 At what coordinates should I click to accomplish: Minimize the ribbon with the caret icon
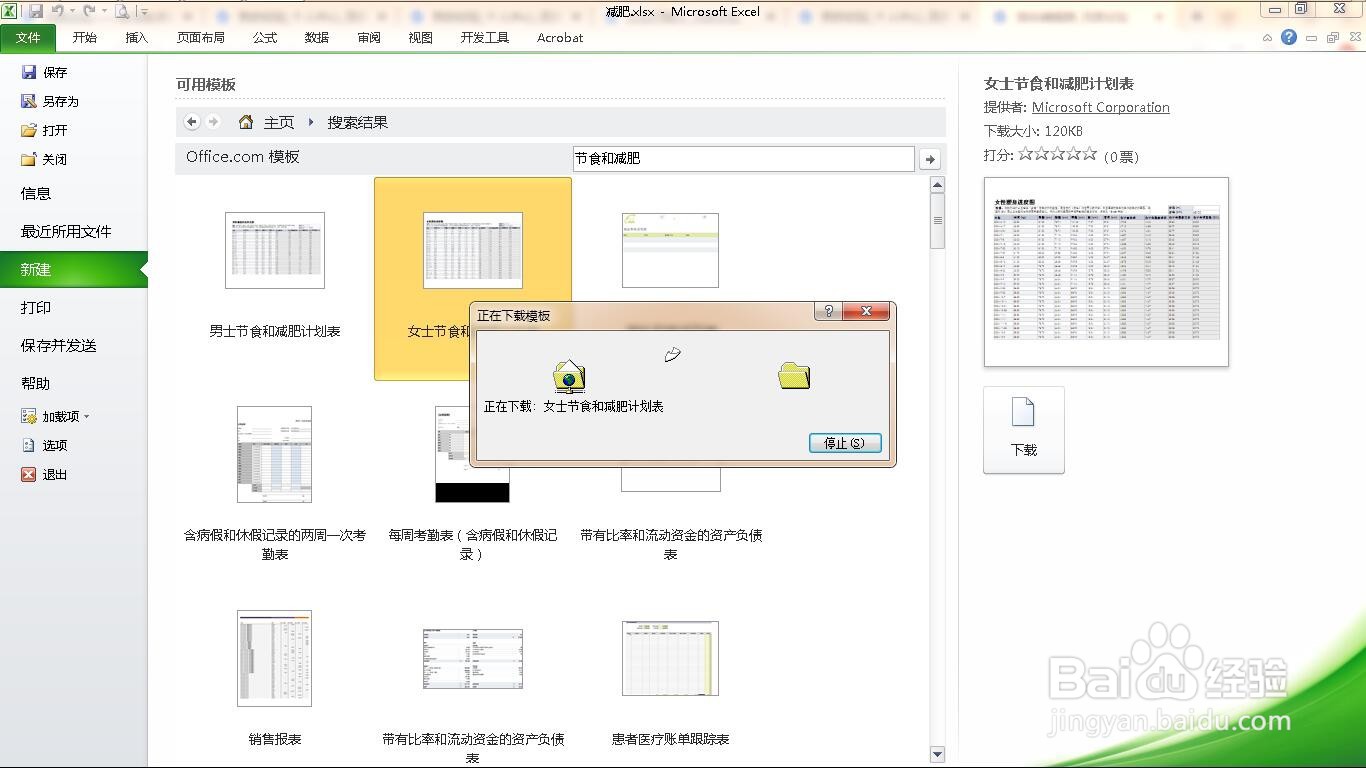1268,38
